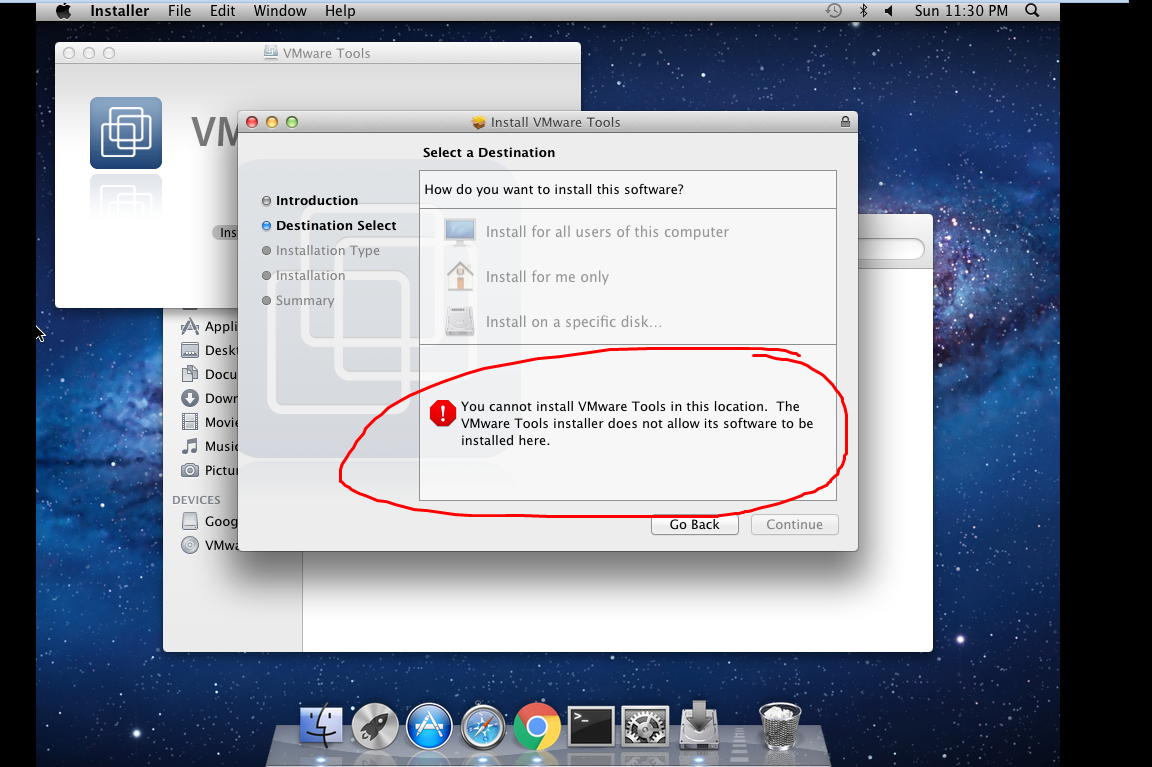Open Safari compass from the Dock
The height and width of the screenshot is (767, 1152).
[x=483, y=727]
